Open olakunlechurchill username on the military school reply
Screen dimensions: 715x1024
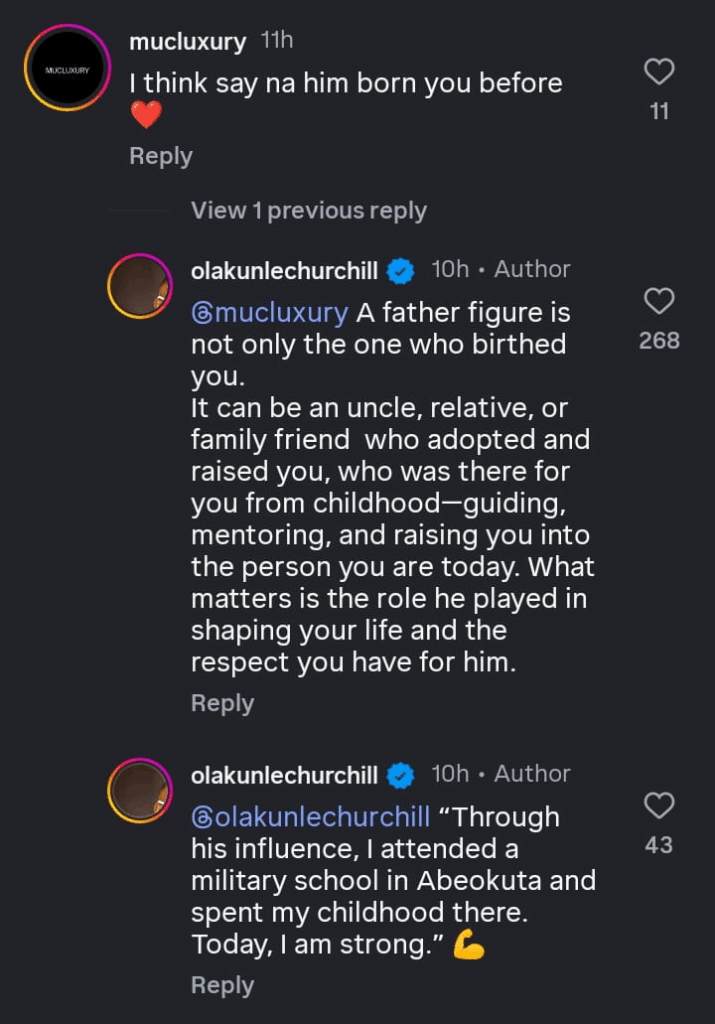point(284,775)
